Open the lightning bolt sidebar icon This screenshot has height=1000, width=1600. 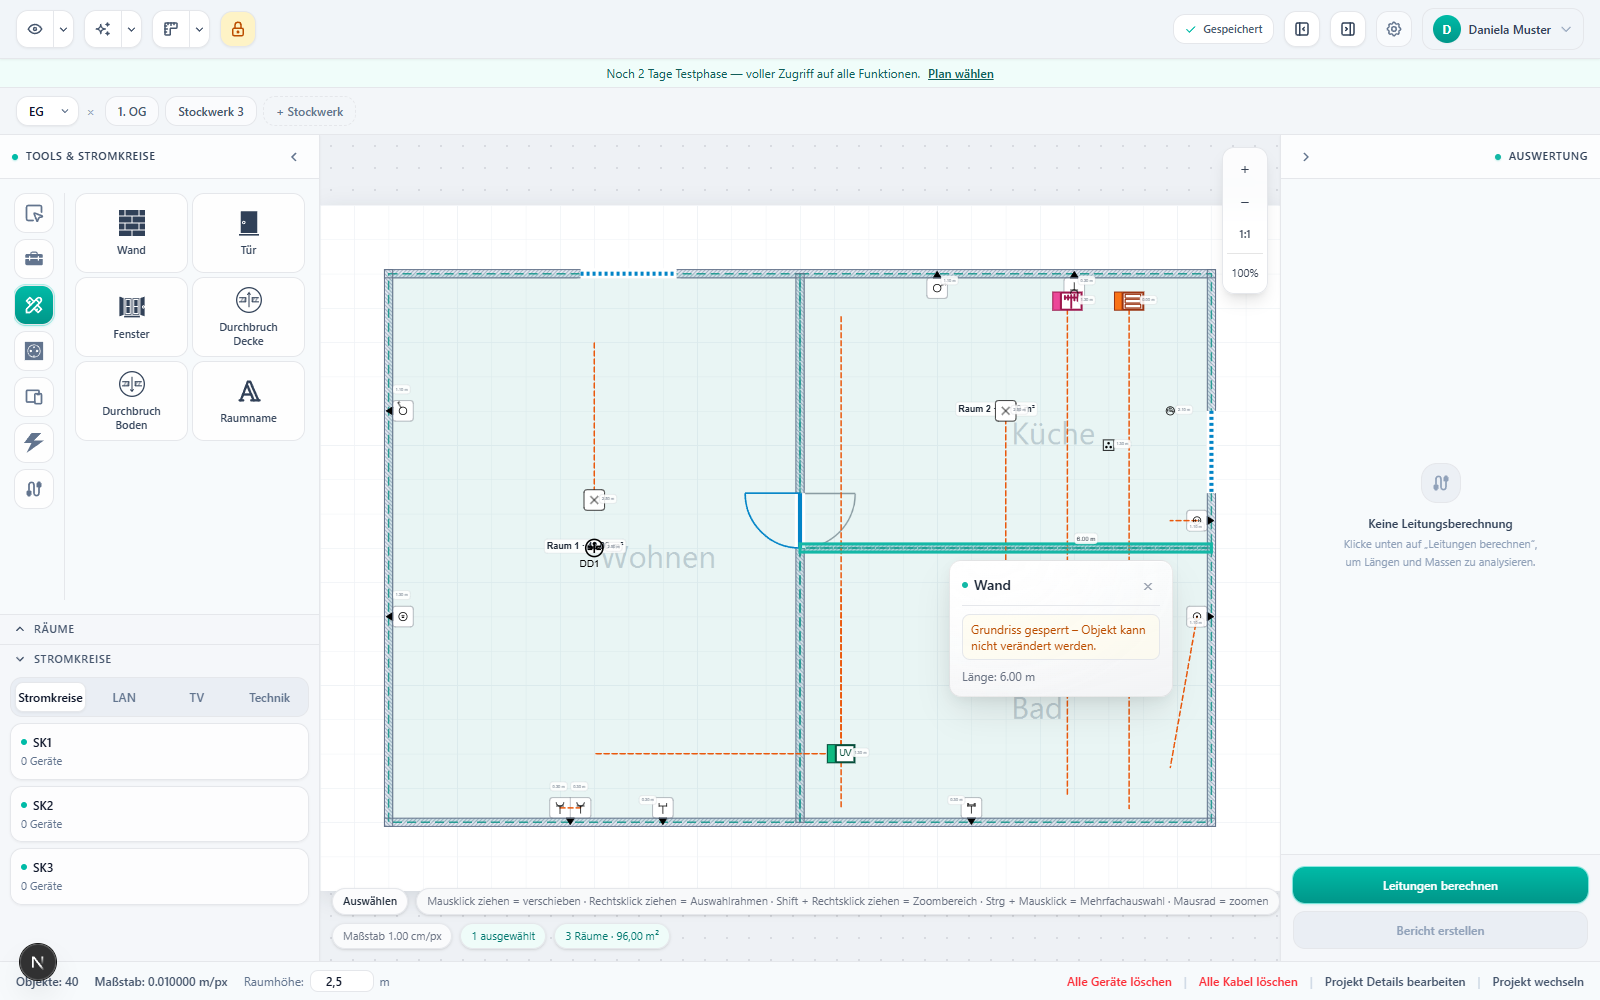click(34, 443)
